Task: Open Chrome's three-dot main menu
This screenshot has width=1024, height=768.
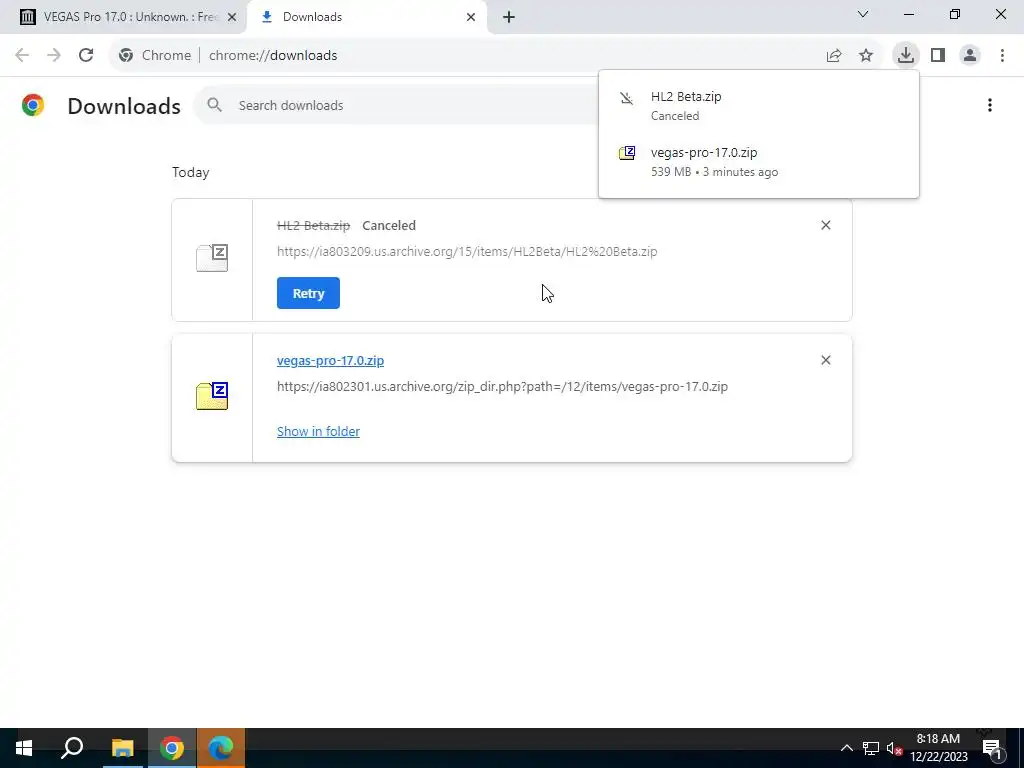Action: (x=1002, y=56)
